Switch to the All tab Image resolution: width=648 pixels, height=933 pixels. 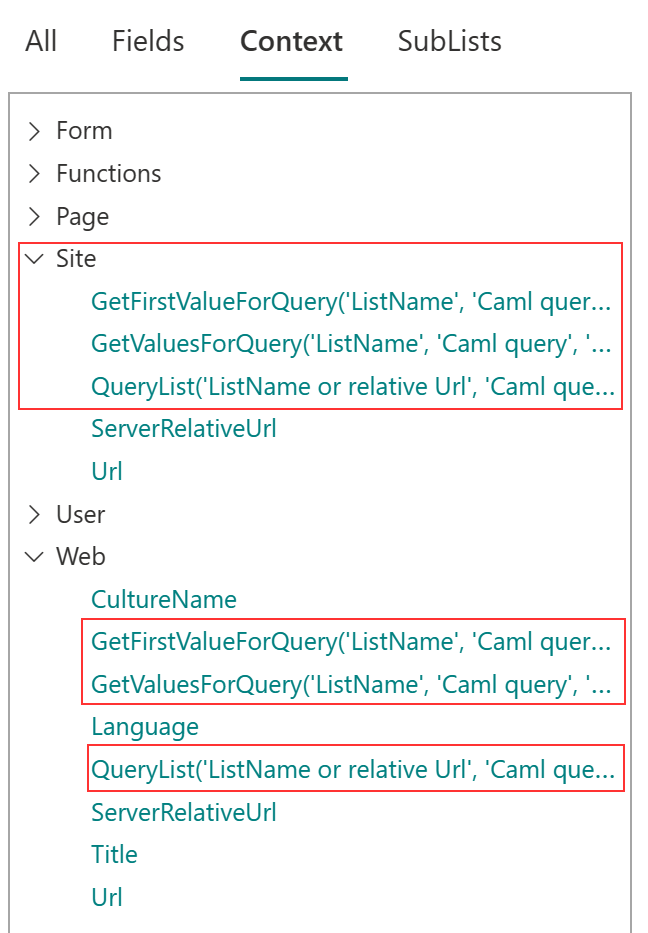[41, 41]
